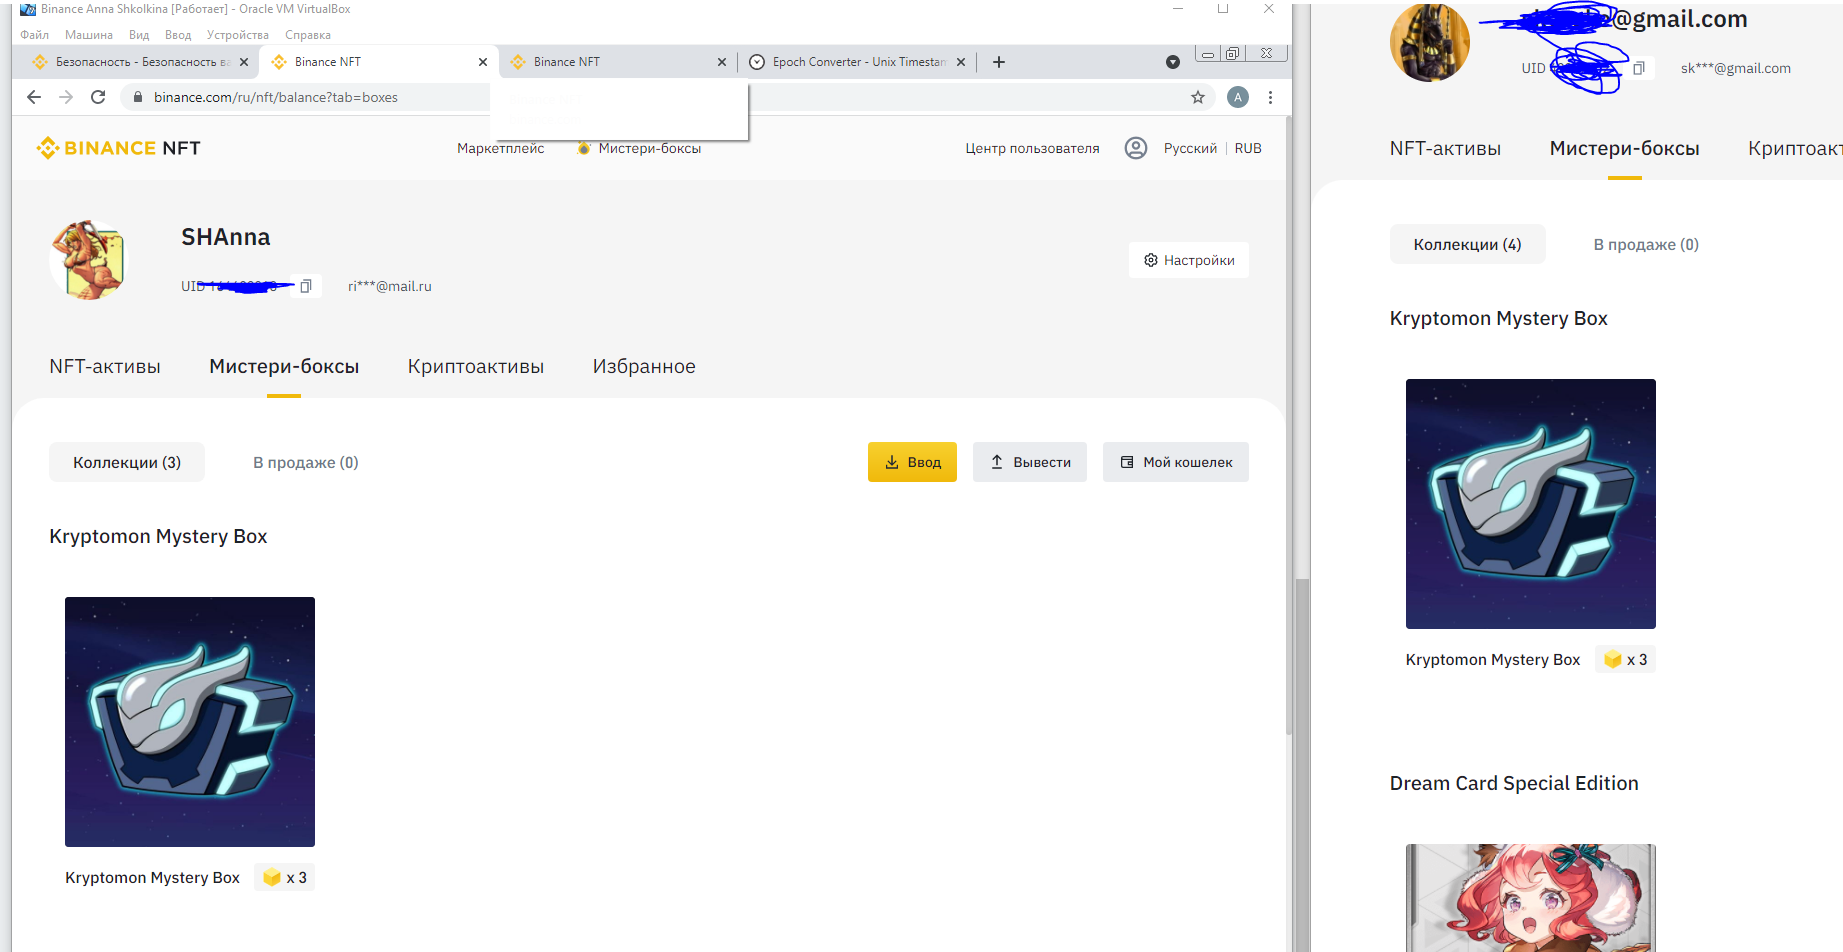Click the browser forward arrow
This screenshot has height=952, width=1843.
pos(66,97)
